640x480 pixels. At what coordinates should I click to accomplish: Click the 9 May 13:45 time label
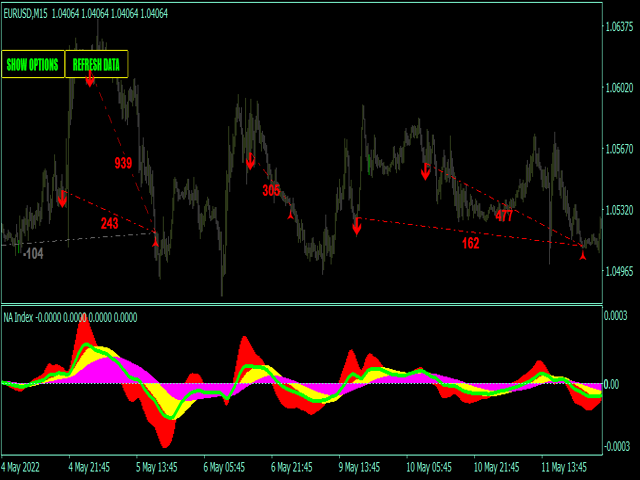(359, 467)
